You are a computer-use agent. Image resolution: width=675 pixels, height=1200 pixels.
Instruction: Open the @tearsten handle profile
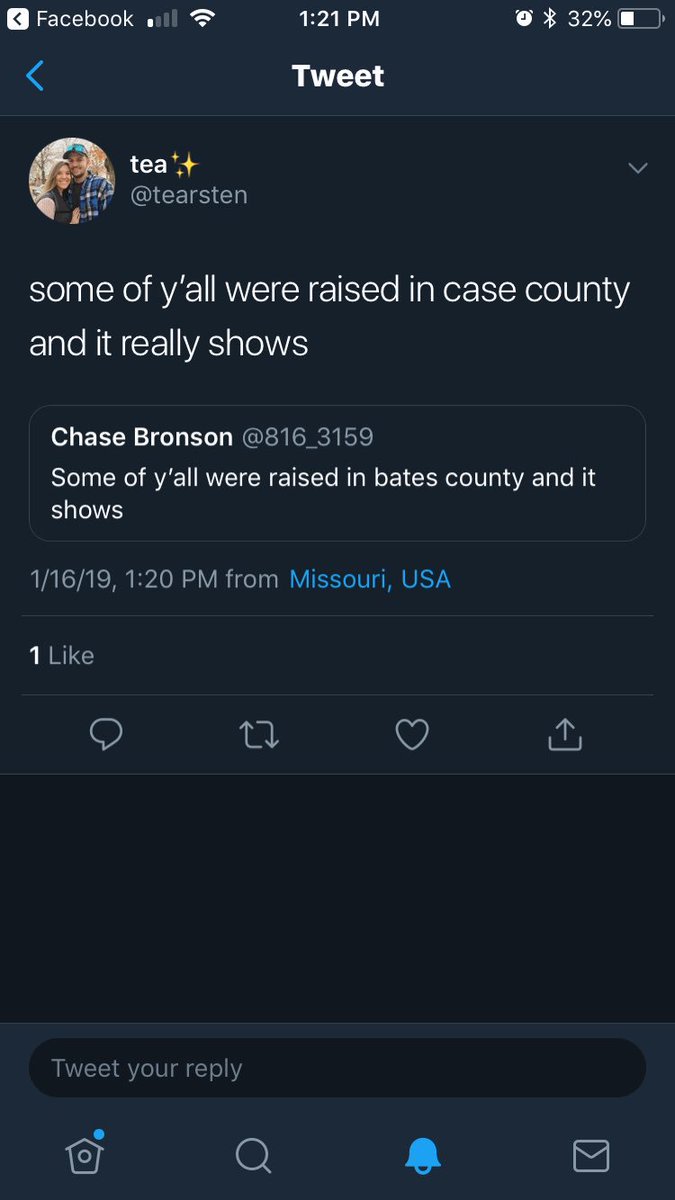pyautogui.click(x=189, y=195)
